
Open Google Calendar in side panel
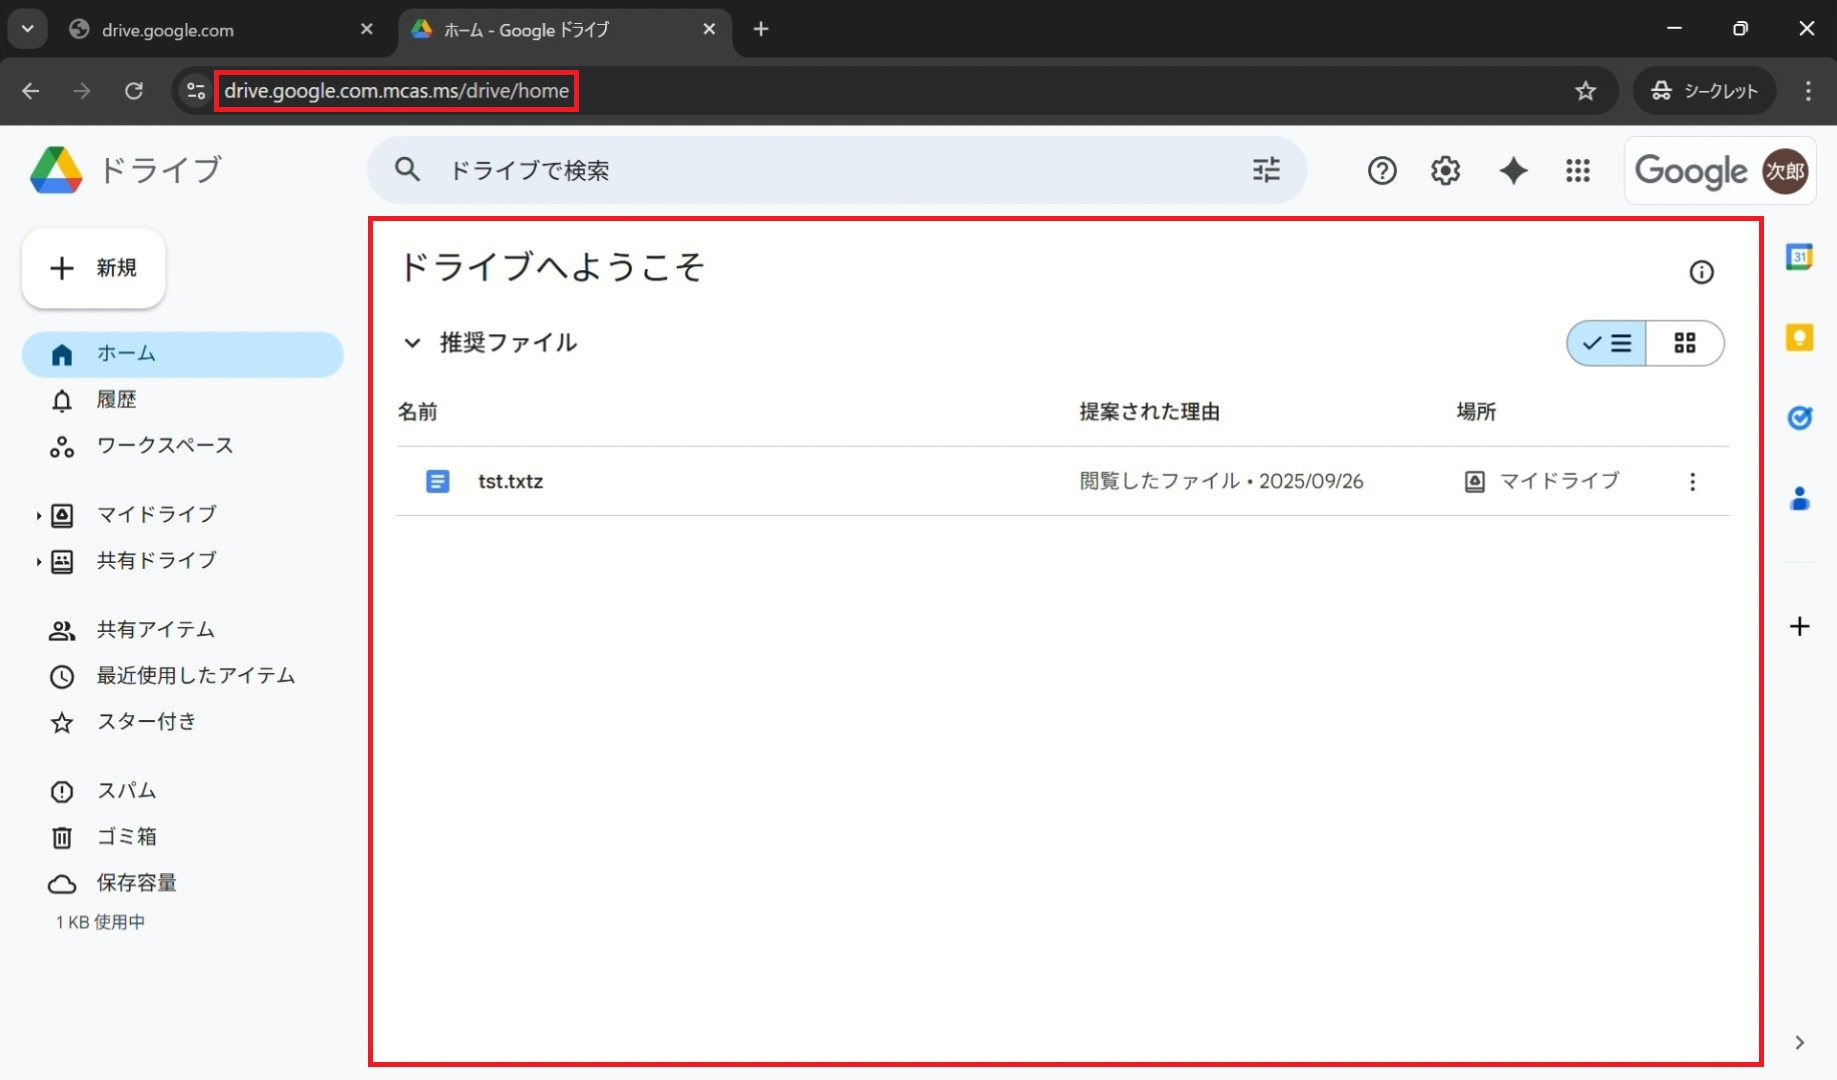coord(1799,257)
